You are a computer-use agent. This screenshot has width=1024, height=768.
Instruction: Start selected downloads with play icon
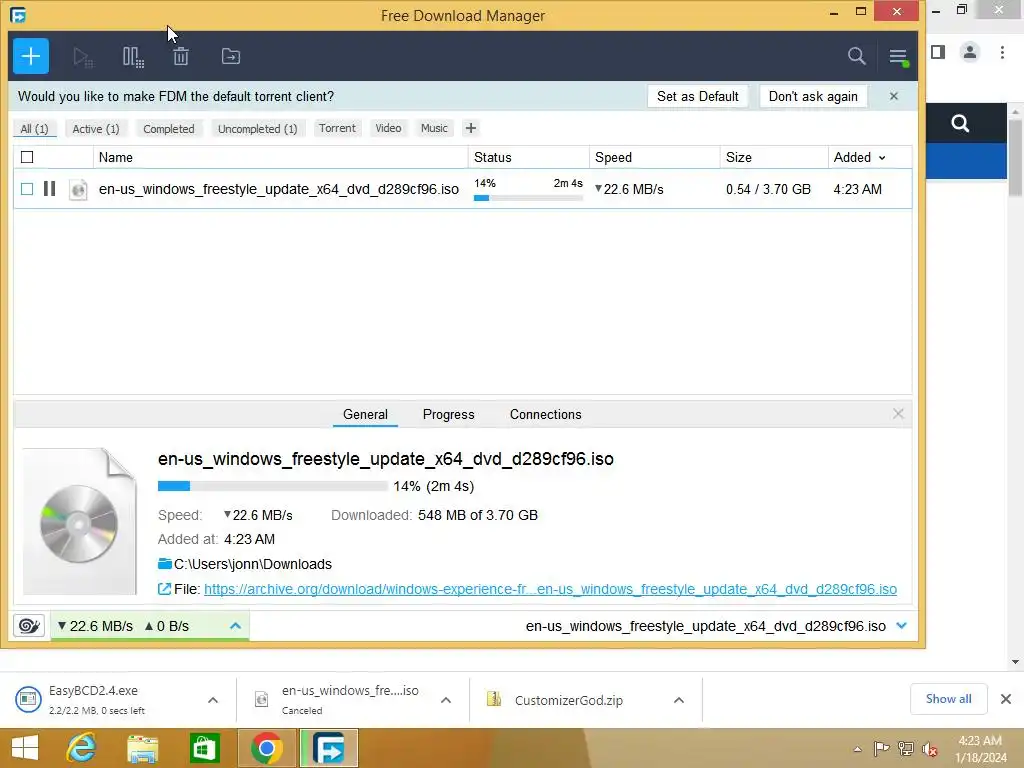[83, 57]
